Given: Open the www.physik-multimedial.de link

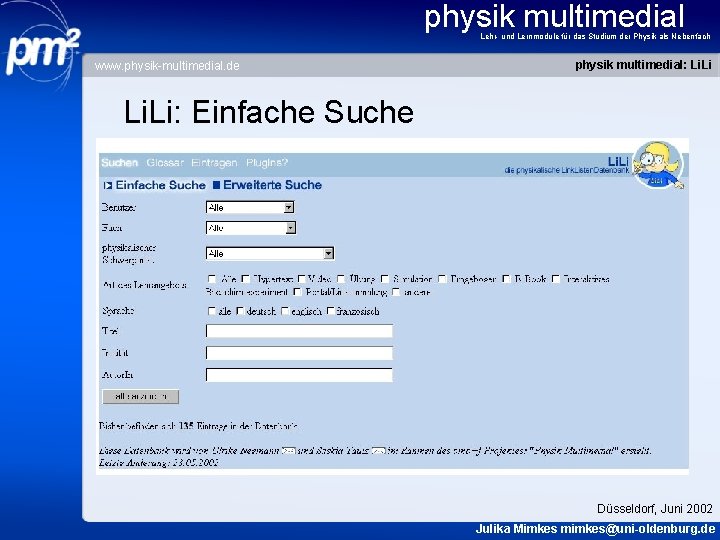Looking at the screenshot, I should [167, 66].
